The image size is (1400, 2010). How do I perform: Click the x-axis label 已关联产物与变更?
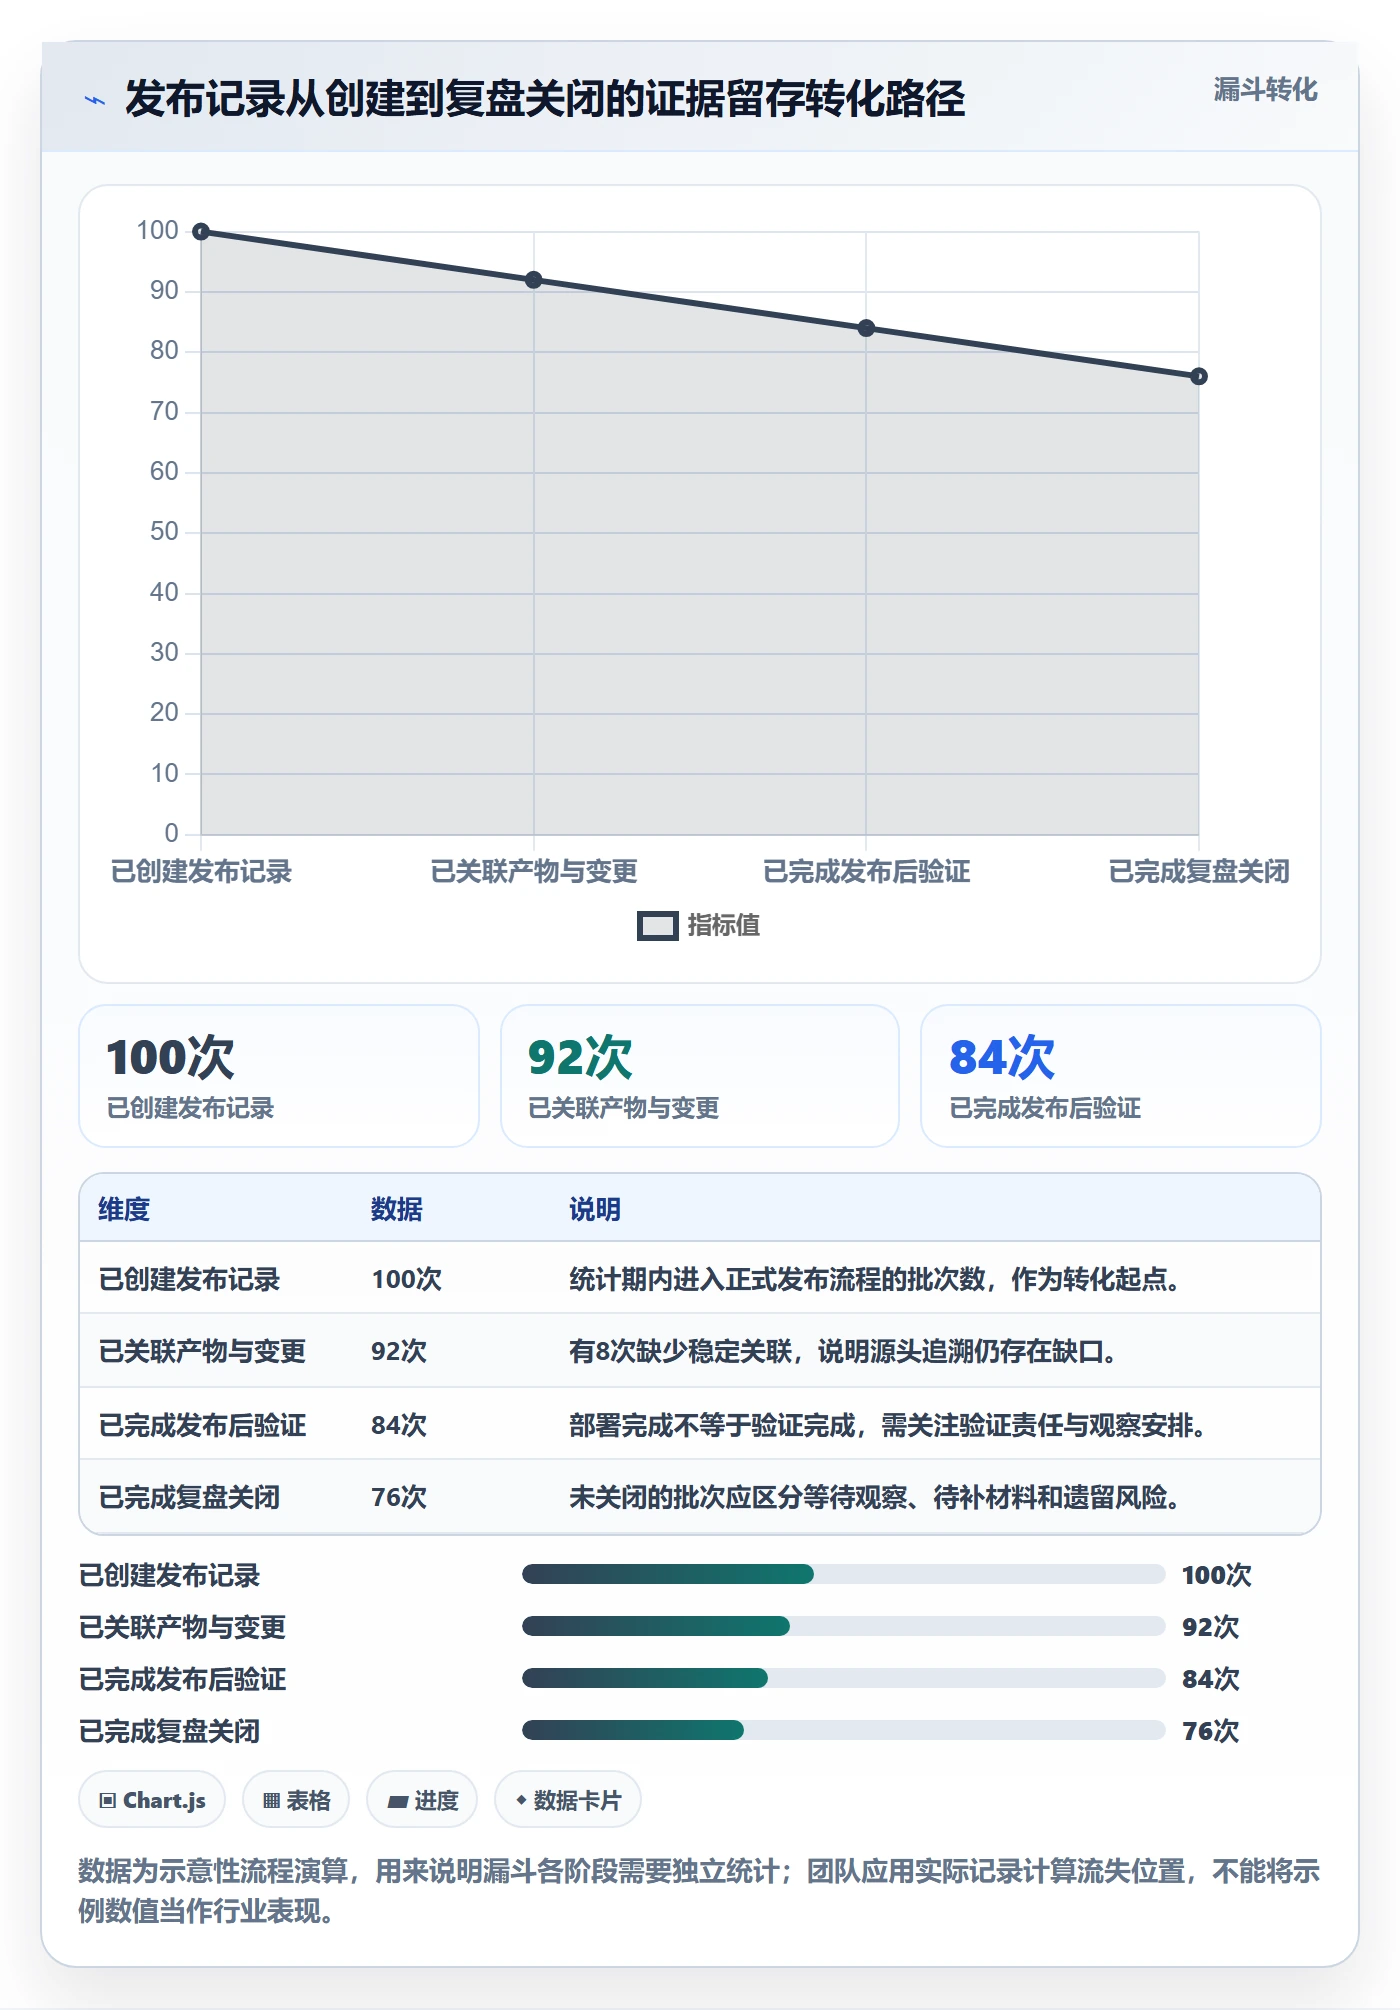pyautogui.click(x=534, y=872)
